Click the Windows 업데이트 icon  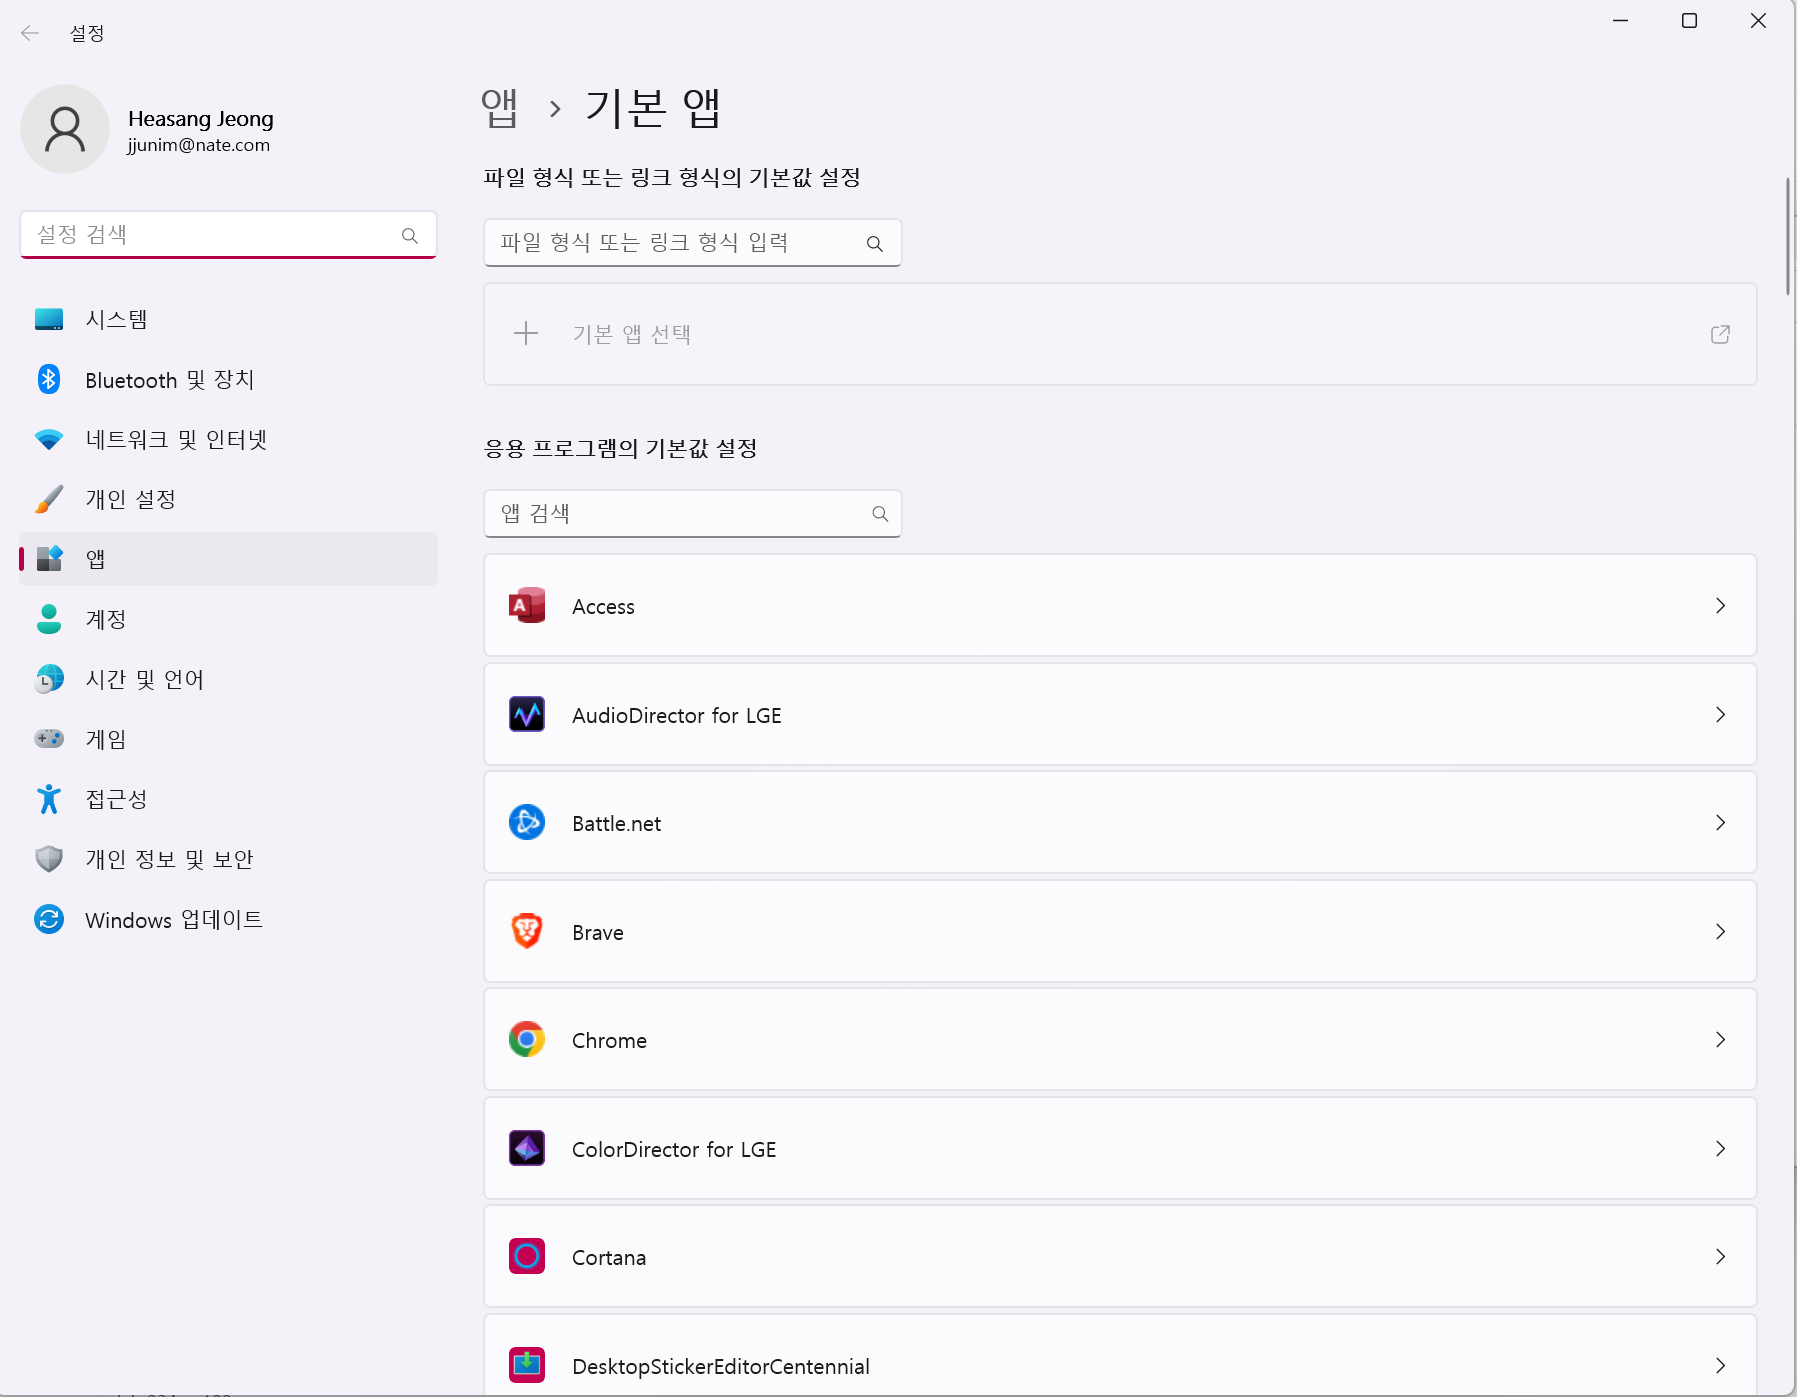(48, 919)
